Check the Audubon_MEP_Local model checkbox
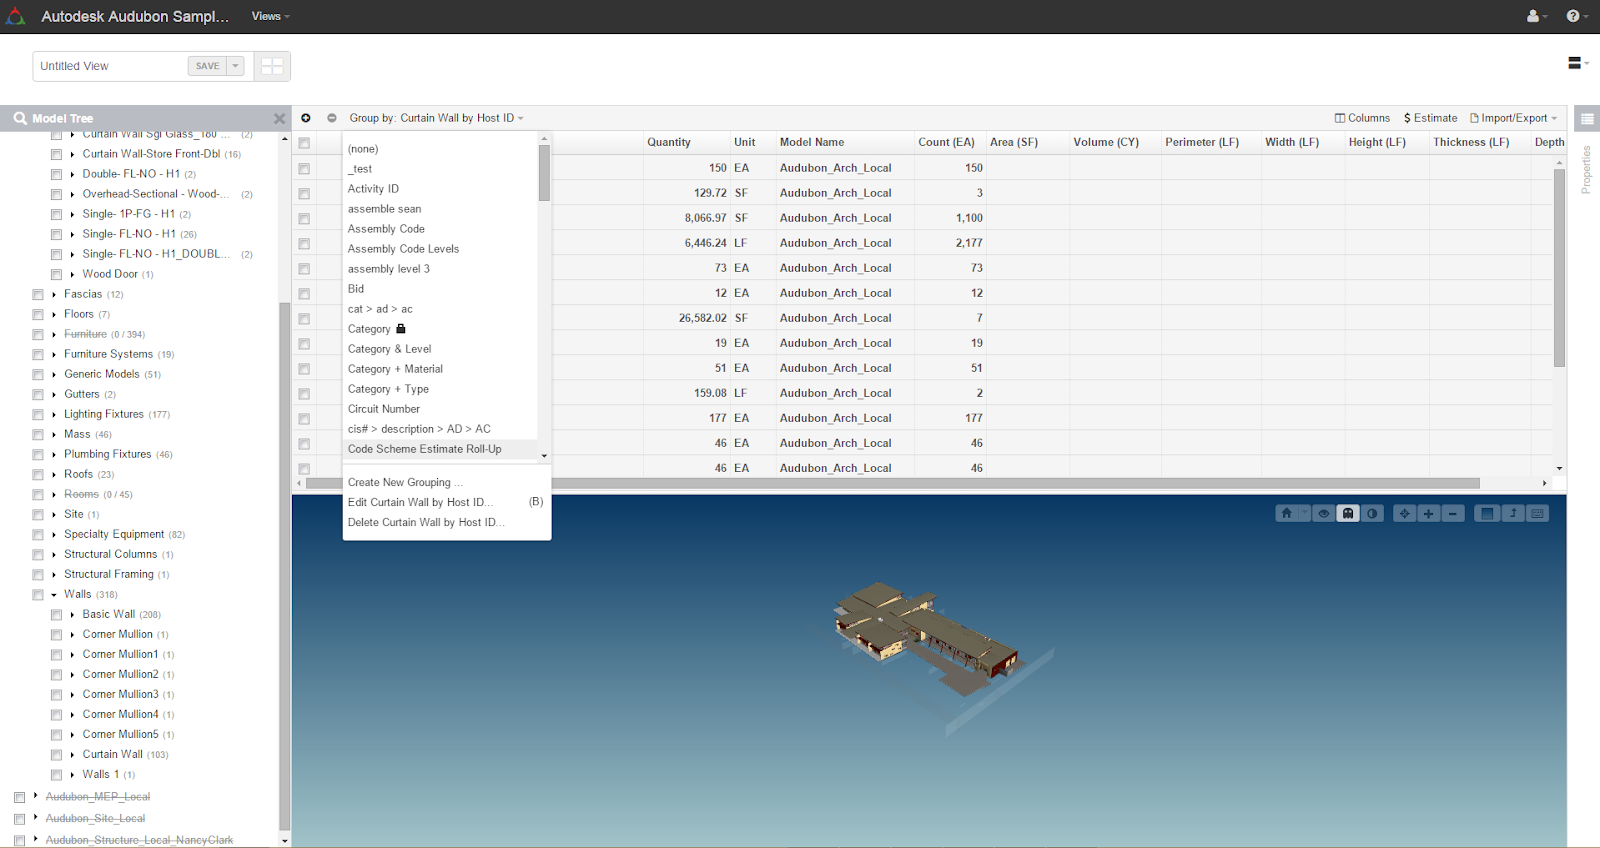 pyautogui.click(x=19, y=797)
